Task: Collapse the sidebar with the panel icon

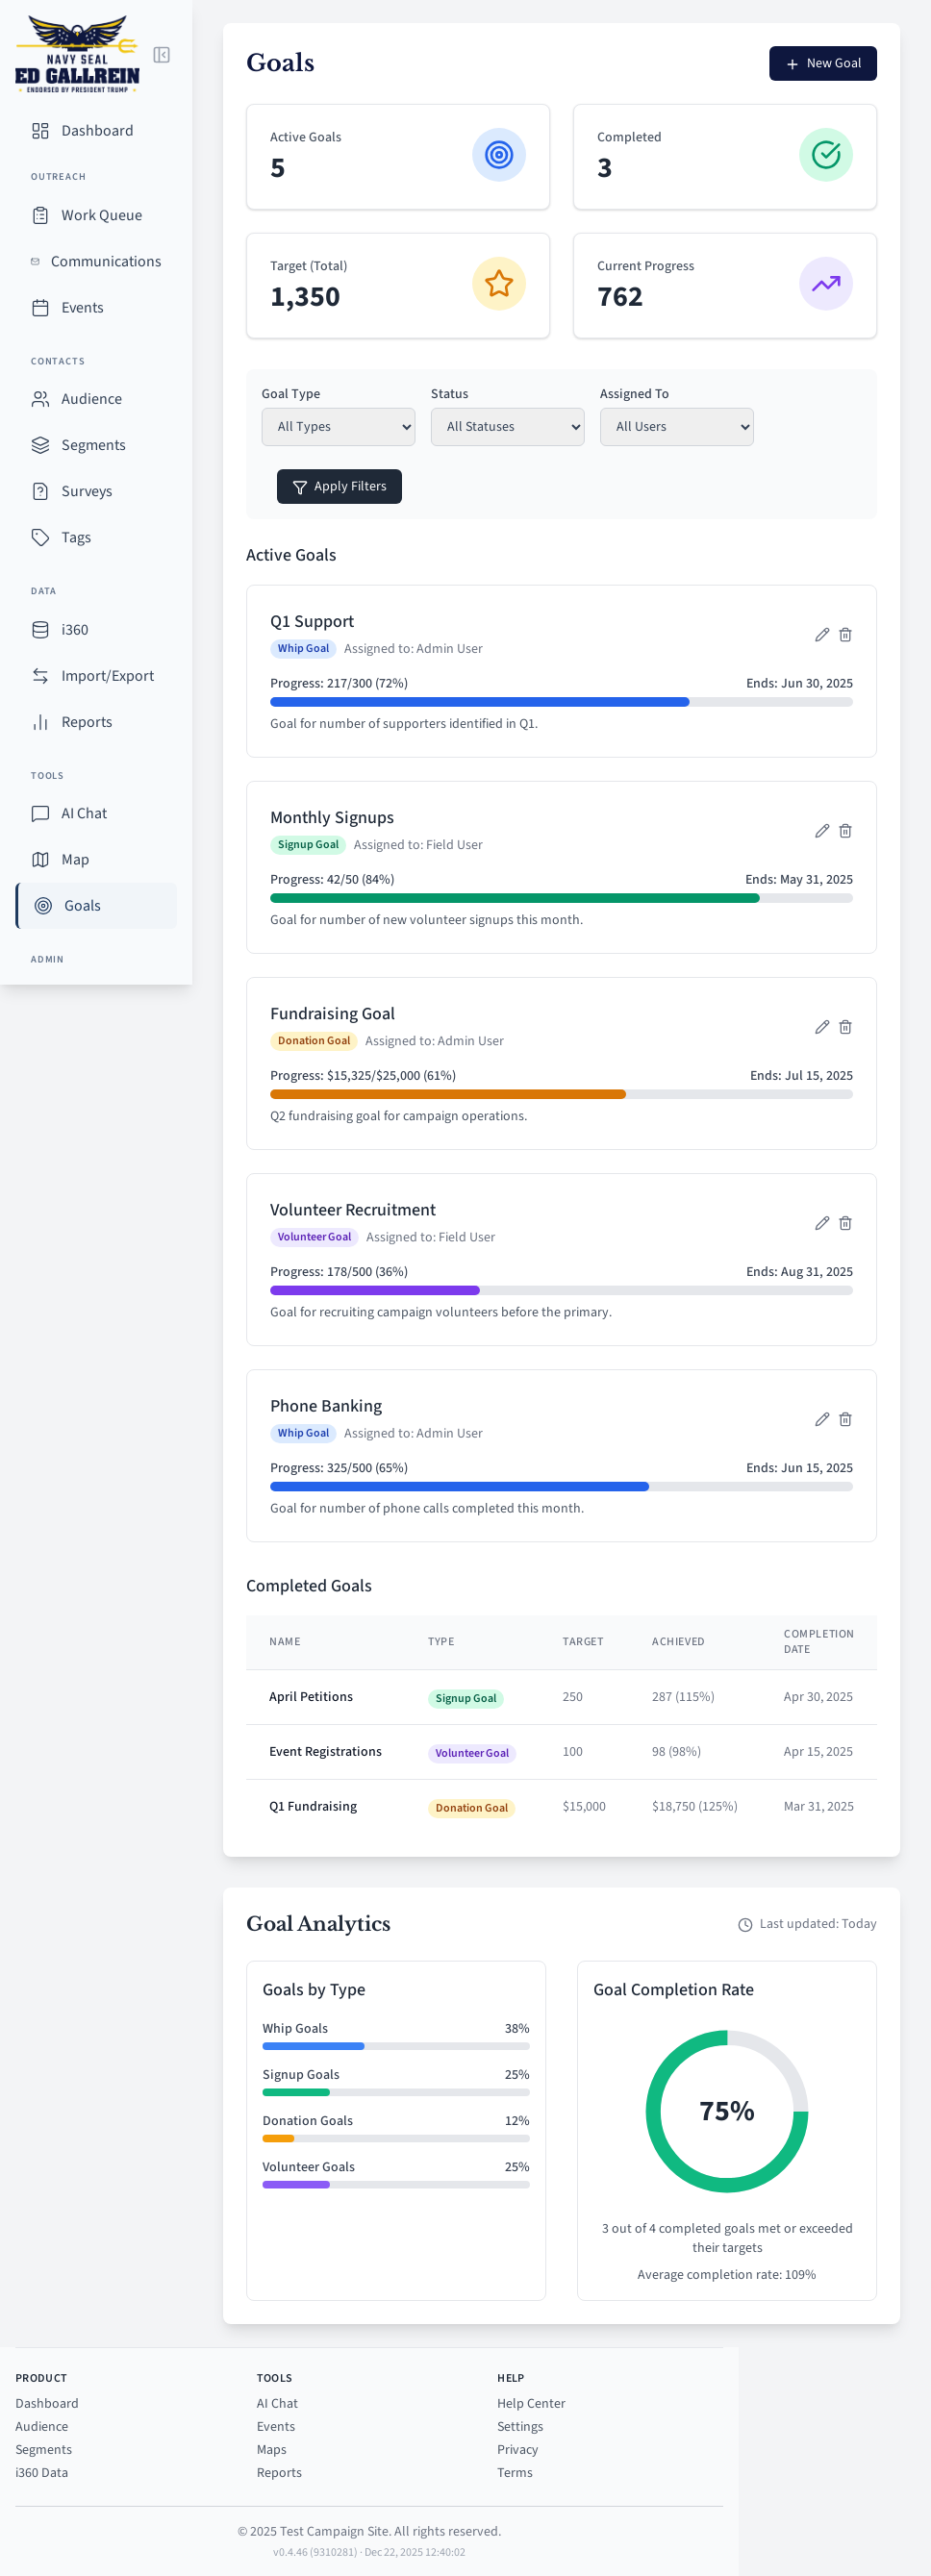Action: tap(161, 55)
